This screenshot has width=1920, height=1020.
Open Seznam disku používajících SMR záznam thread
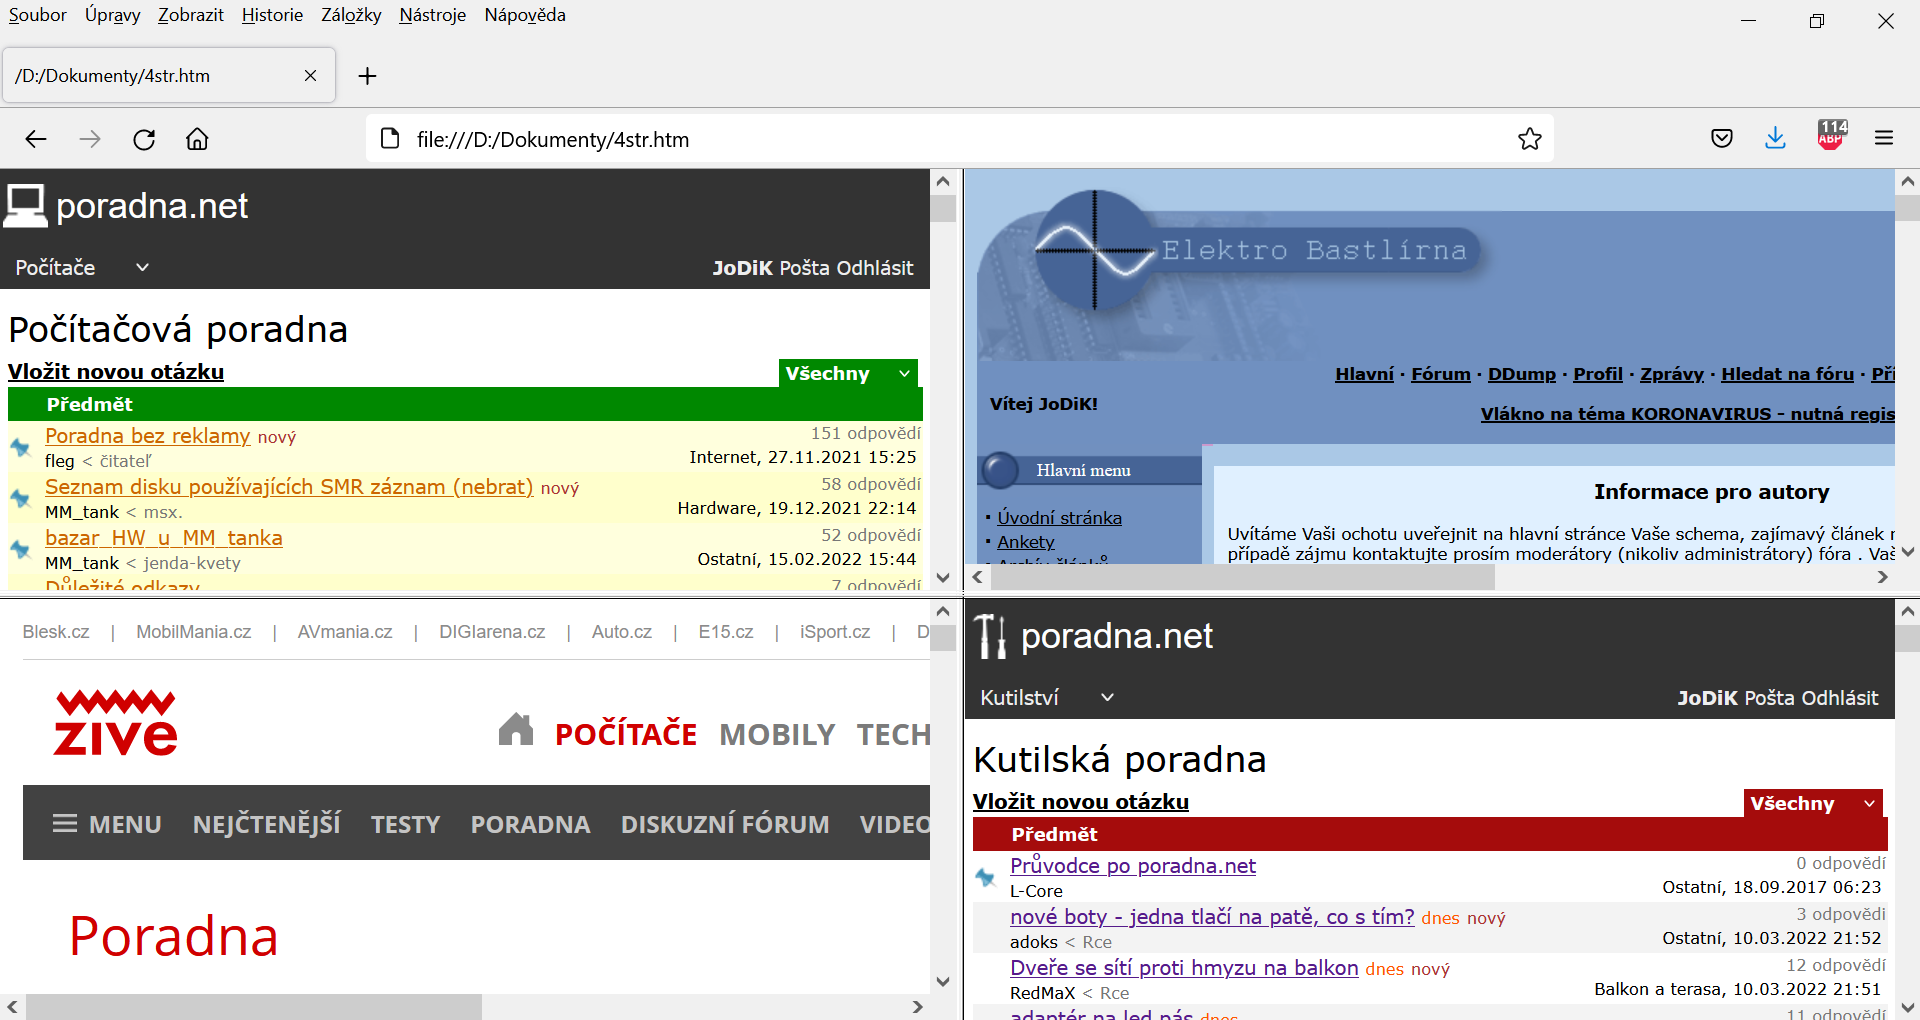click(x=289, y=487)
